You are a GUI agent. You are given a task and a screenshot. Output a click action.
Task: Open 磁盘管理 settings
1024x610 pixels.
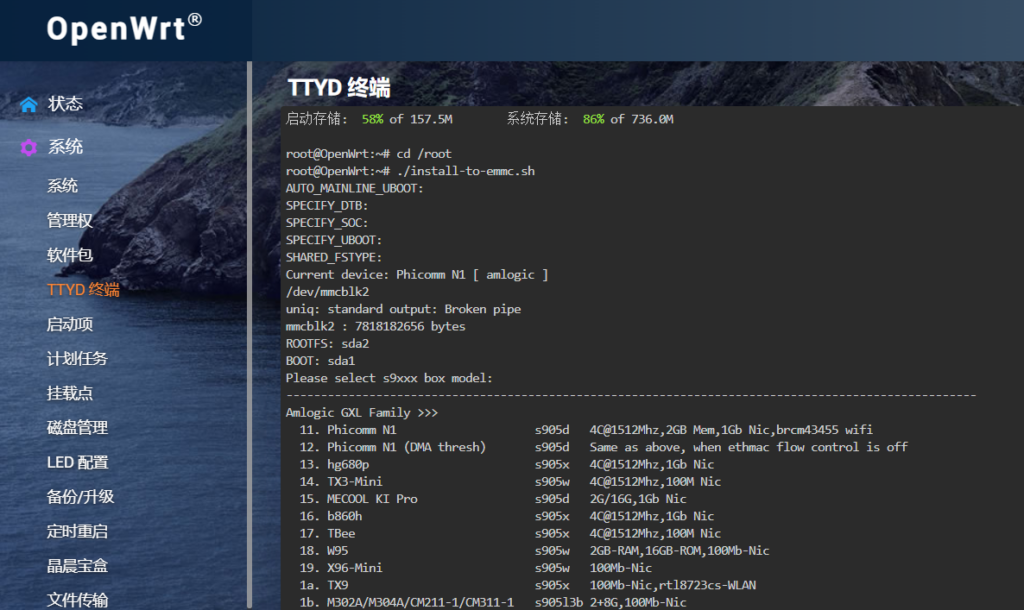[71, 427]
